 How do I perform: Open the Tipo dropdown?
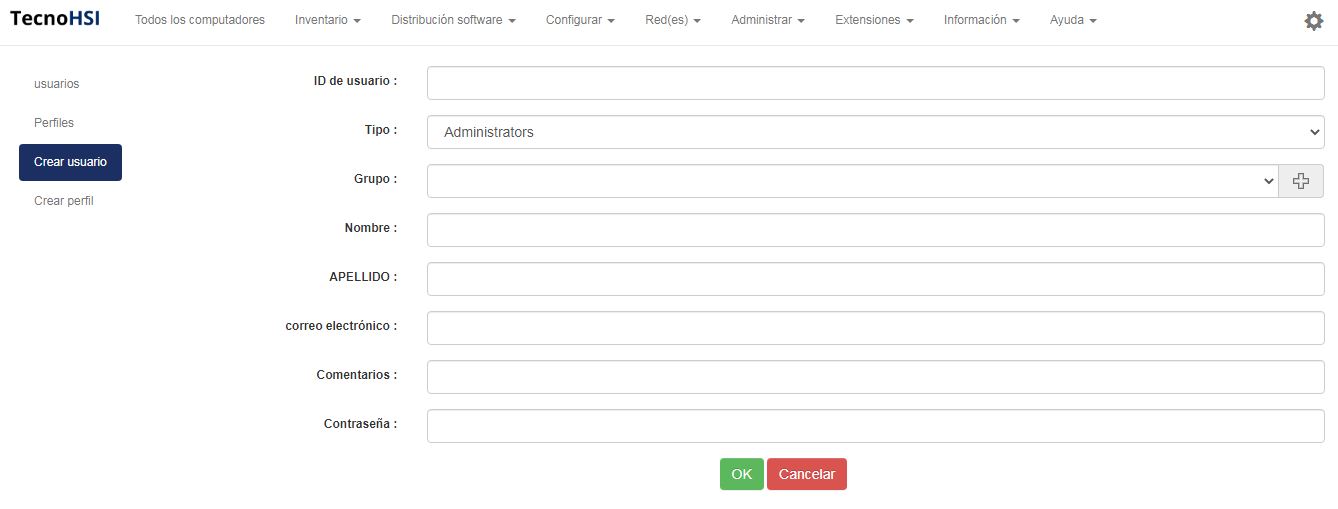click(x=875, y=132)
